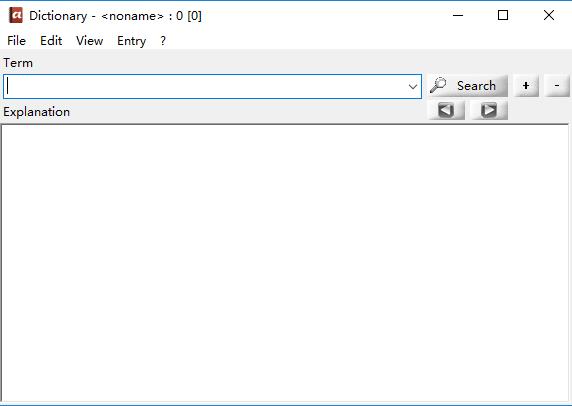Click the Term label above the input
Screen dimensions: 572x406
click(18, 63)
